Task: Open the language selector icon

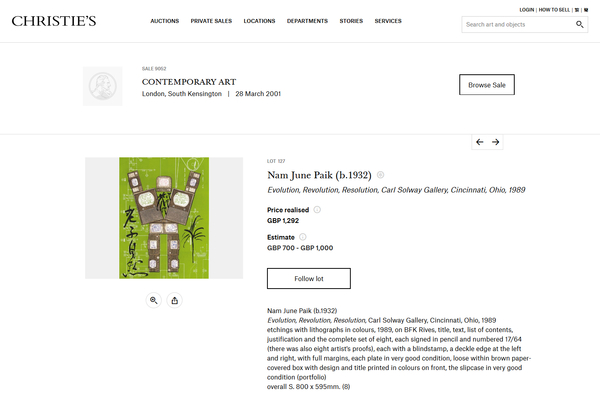Action: pyautogui.click(x=576, y=9)
